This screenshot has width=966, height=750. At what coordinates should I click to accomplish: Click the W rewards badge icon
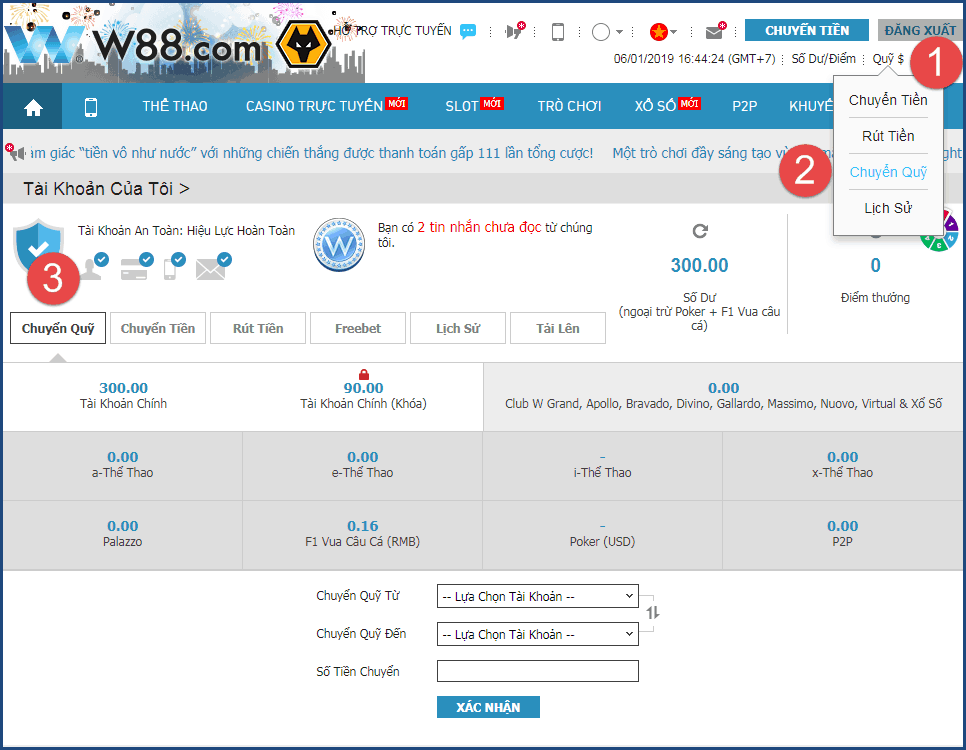339,245
